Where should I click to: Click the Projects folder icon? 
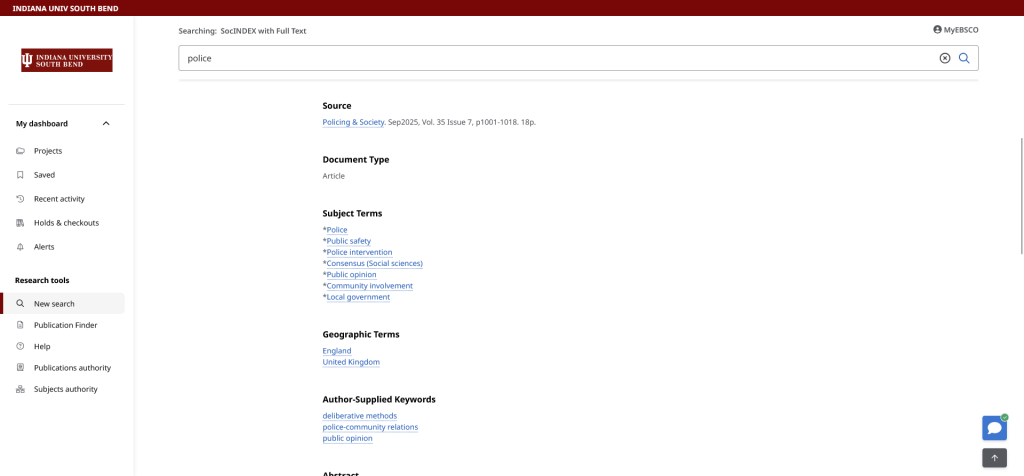(x=20, y=151)
